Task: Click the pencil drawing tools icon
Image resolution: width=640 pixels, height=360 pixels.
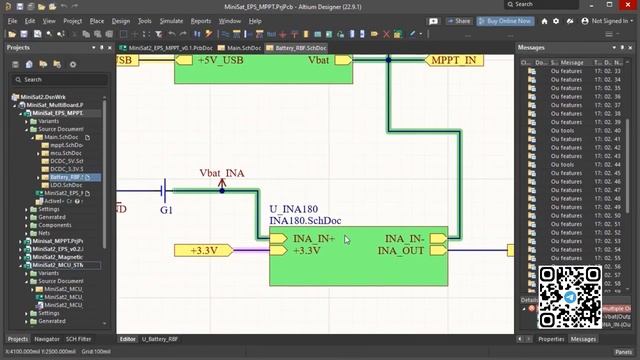Action: 413,34
